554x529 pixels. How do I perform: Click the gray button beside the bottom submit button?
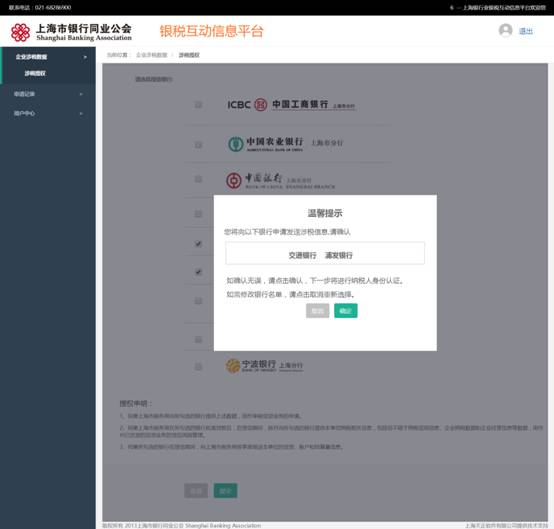pyautogui.click(x=196, y=490)
